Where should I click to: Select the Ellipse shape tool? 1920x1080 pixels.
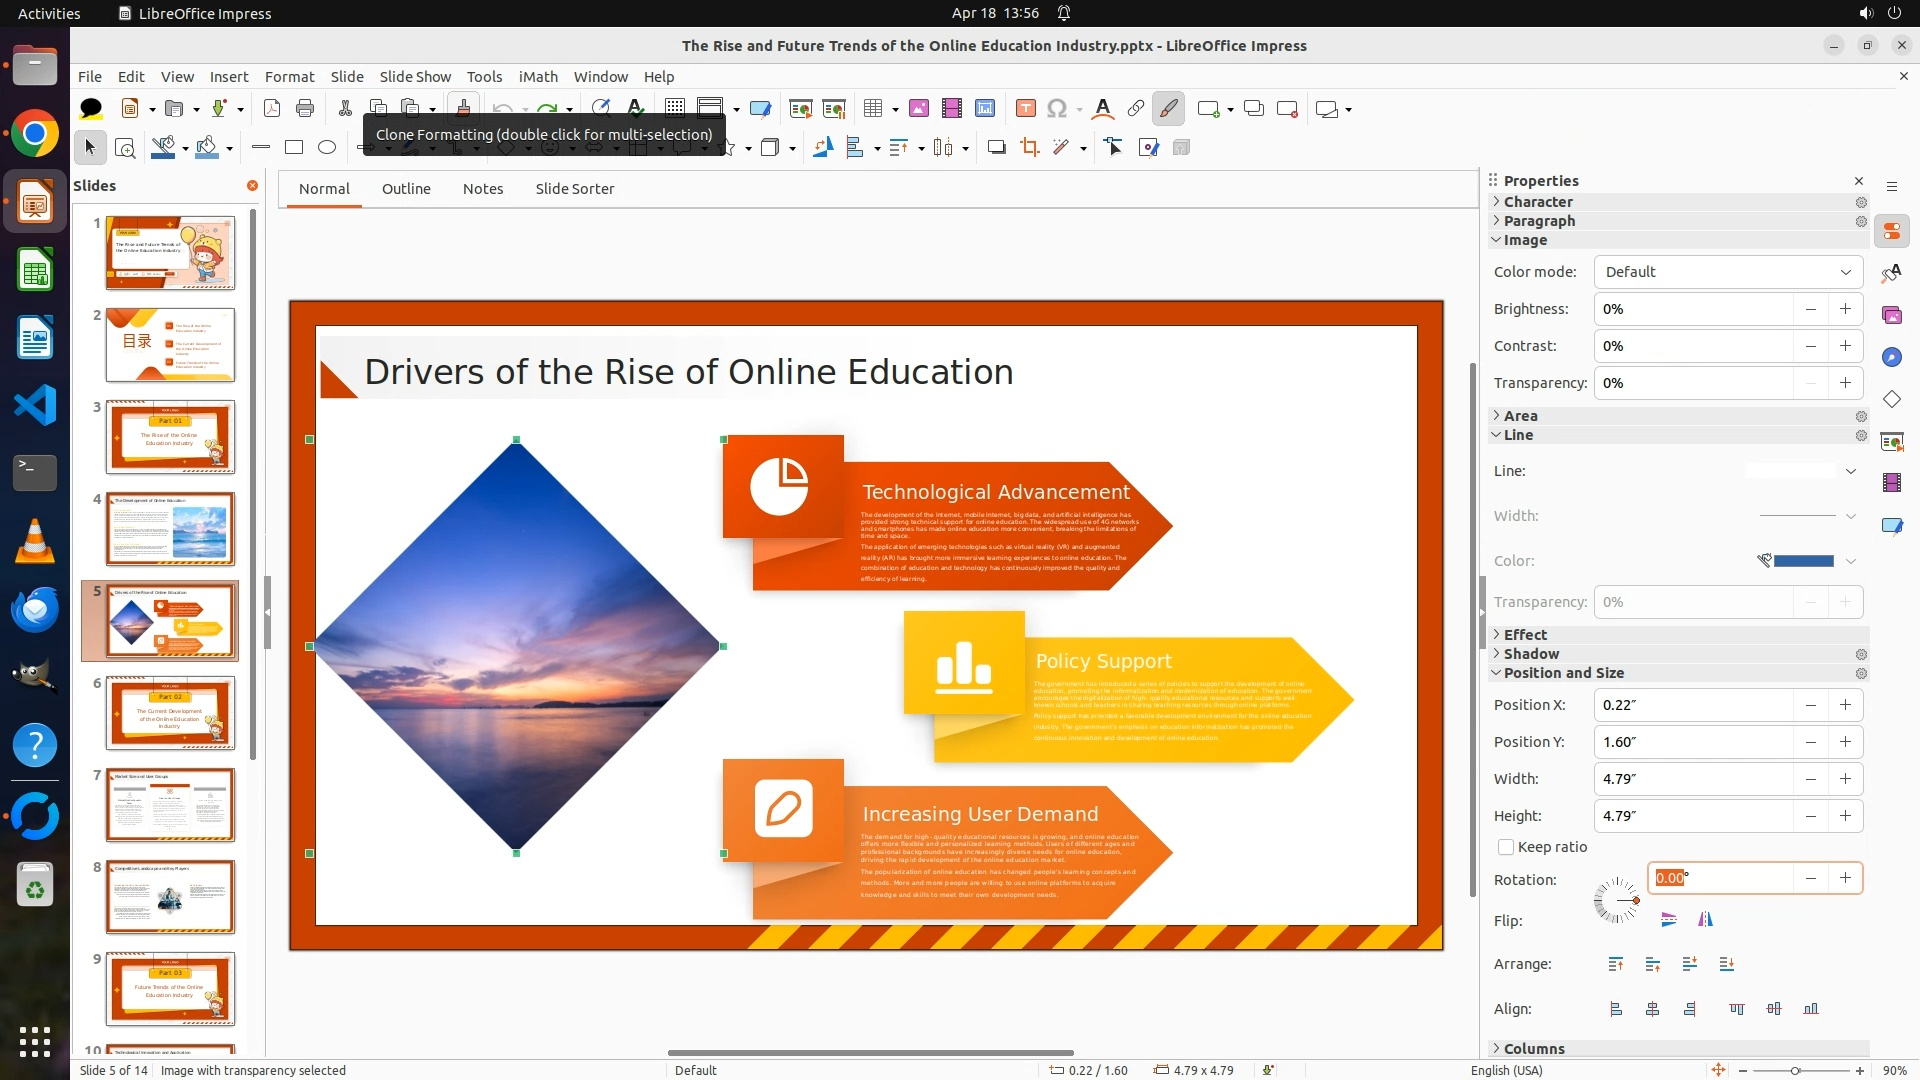pyautogui.click(x=327, y=148)
